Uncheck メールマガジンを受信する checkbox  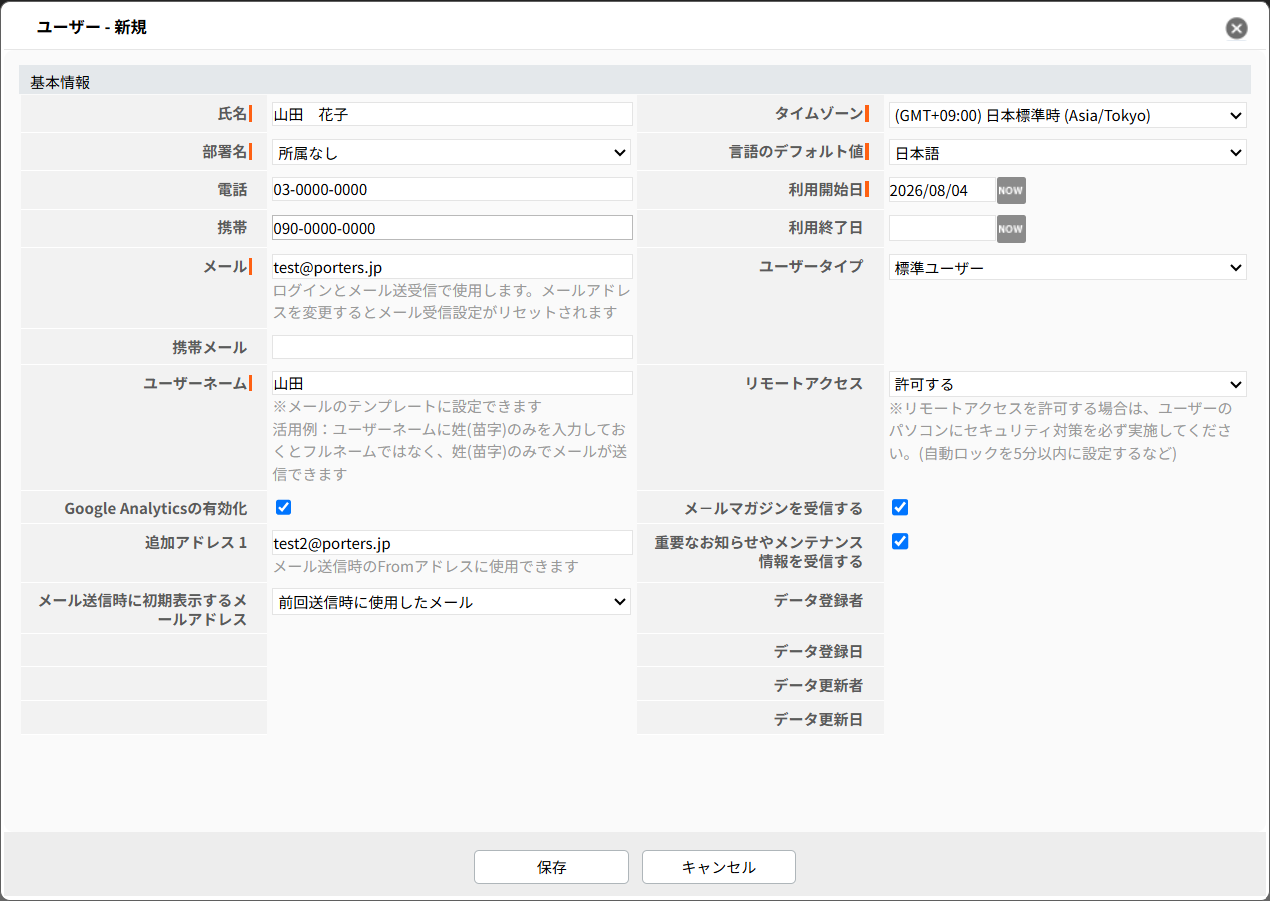click(x=900, y=507)
